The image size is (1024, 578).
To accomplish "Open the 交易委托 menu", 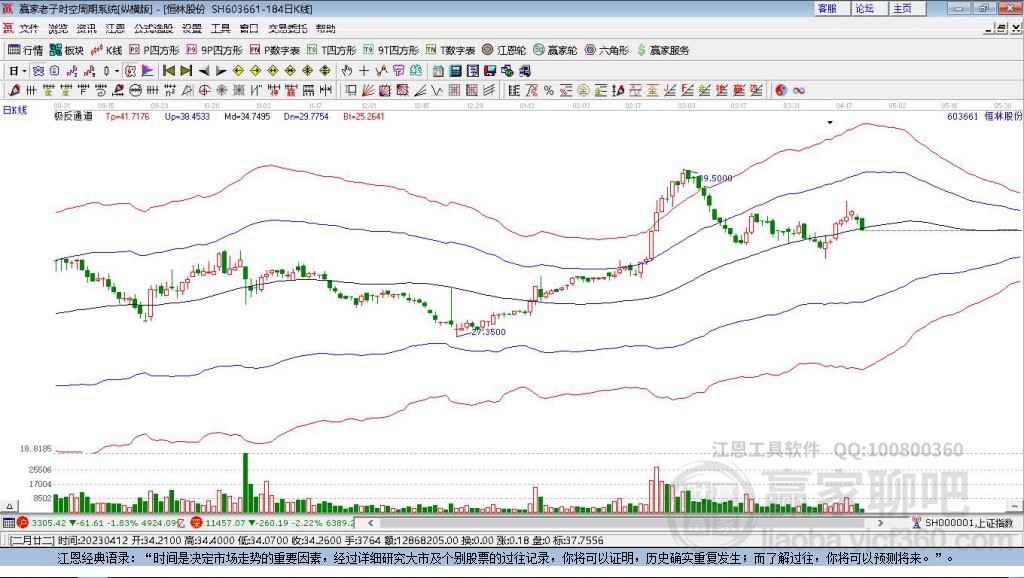I will coord(287,28).
